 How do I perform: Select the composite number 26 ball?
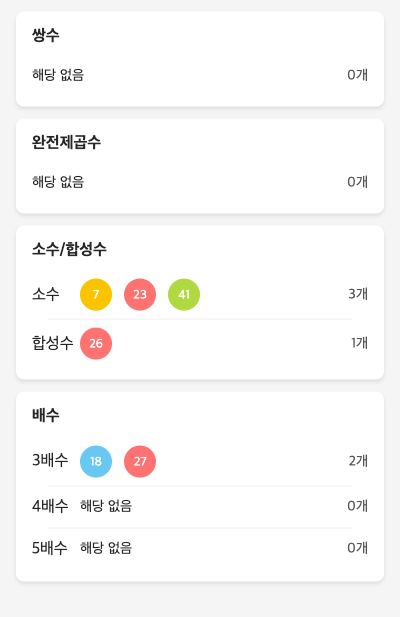pyautogui.click(x=96, y=344)
